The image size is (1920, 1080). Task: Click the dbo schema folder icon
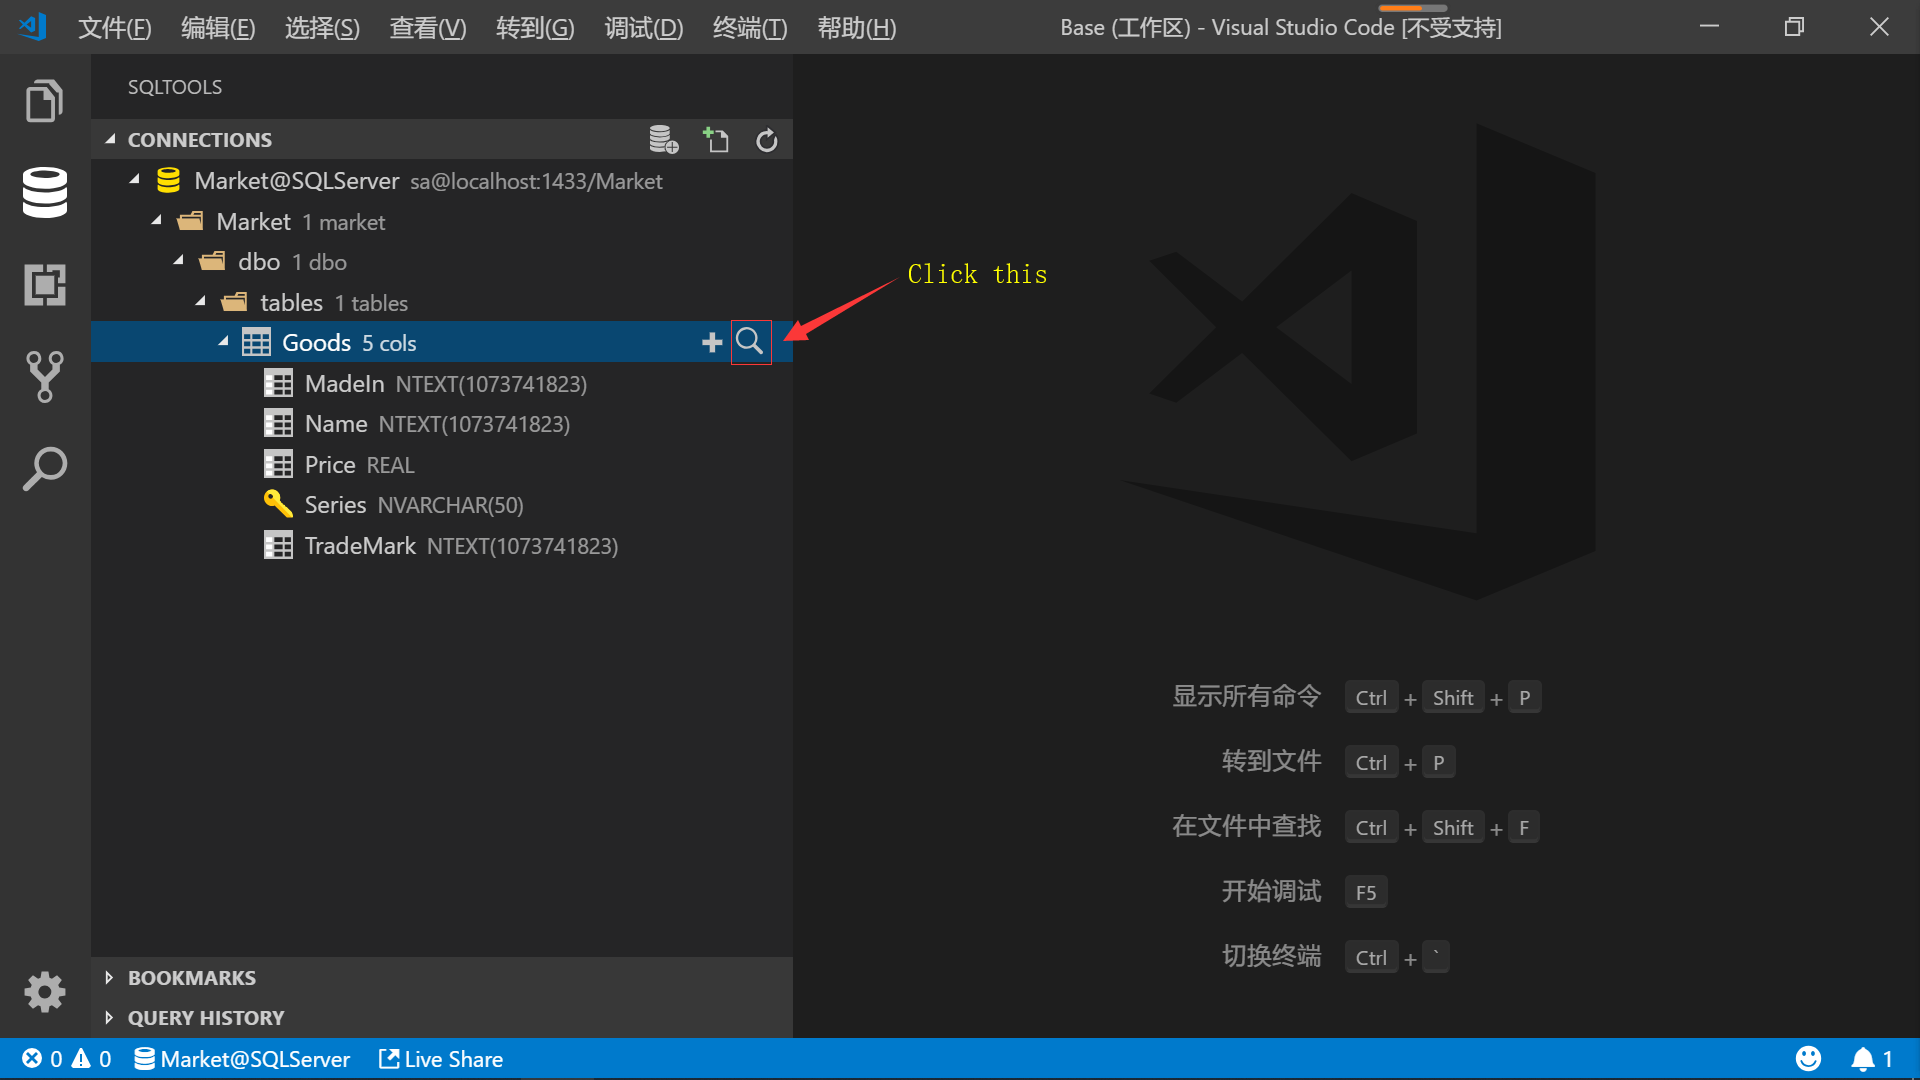(212, 262)
